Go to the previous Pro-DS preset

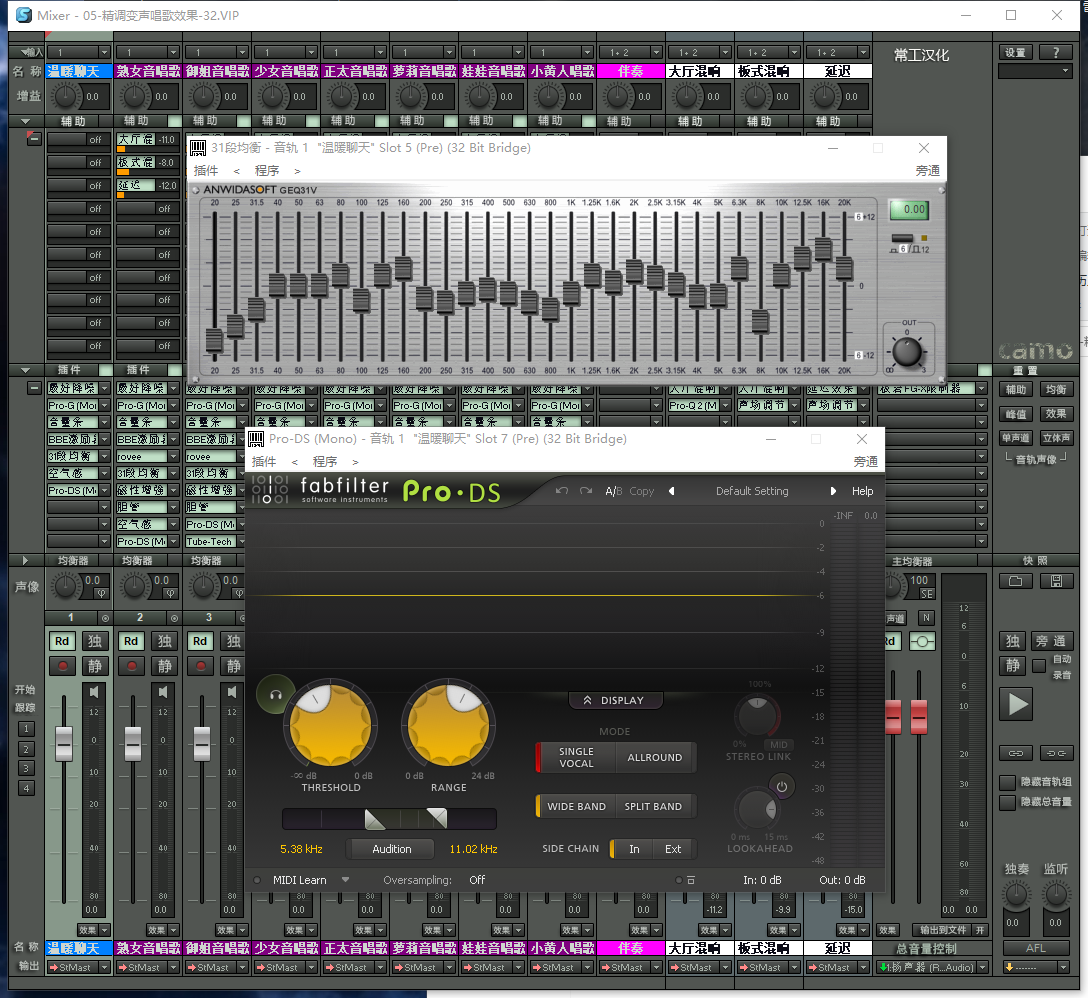(x=671, y=491)
